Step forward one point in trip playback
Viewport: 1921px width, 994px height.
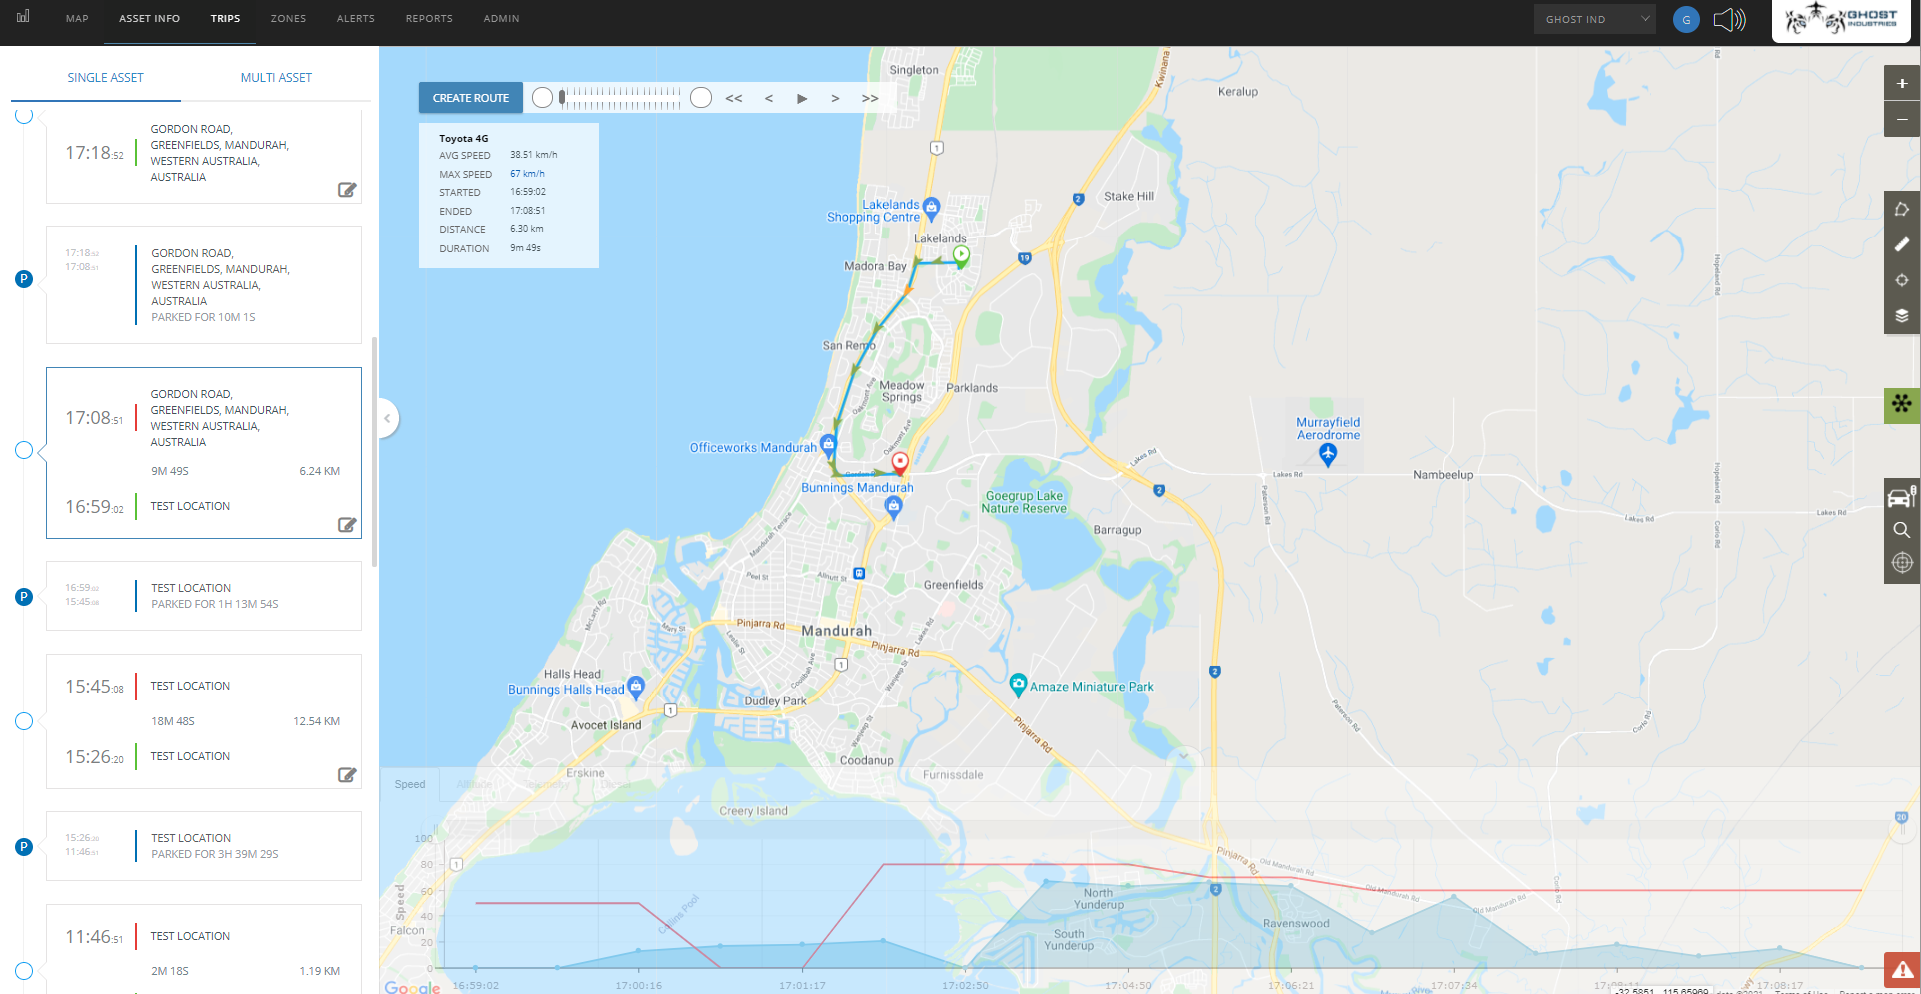click(x=835, y=98)
